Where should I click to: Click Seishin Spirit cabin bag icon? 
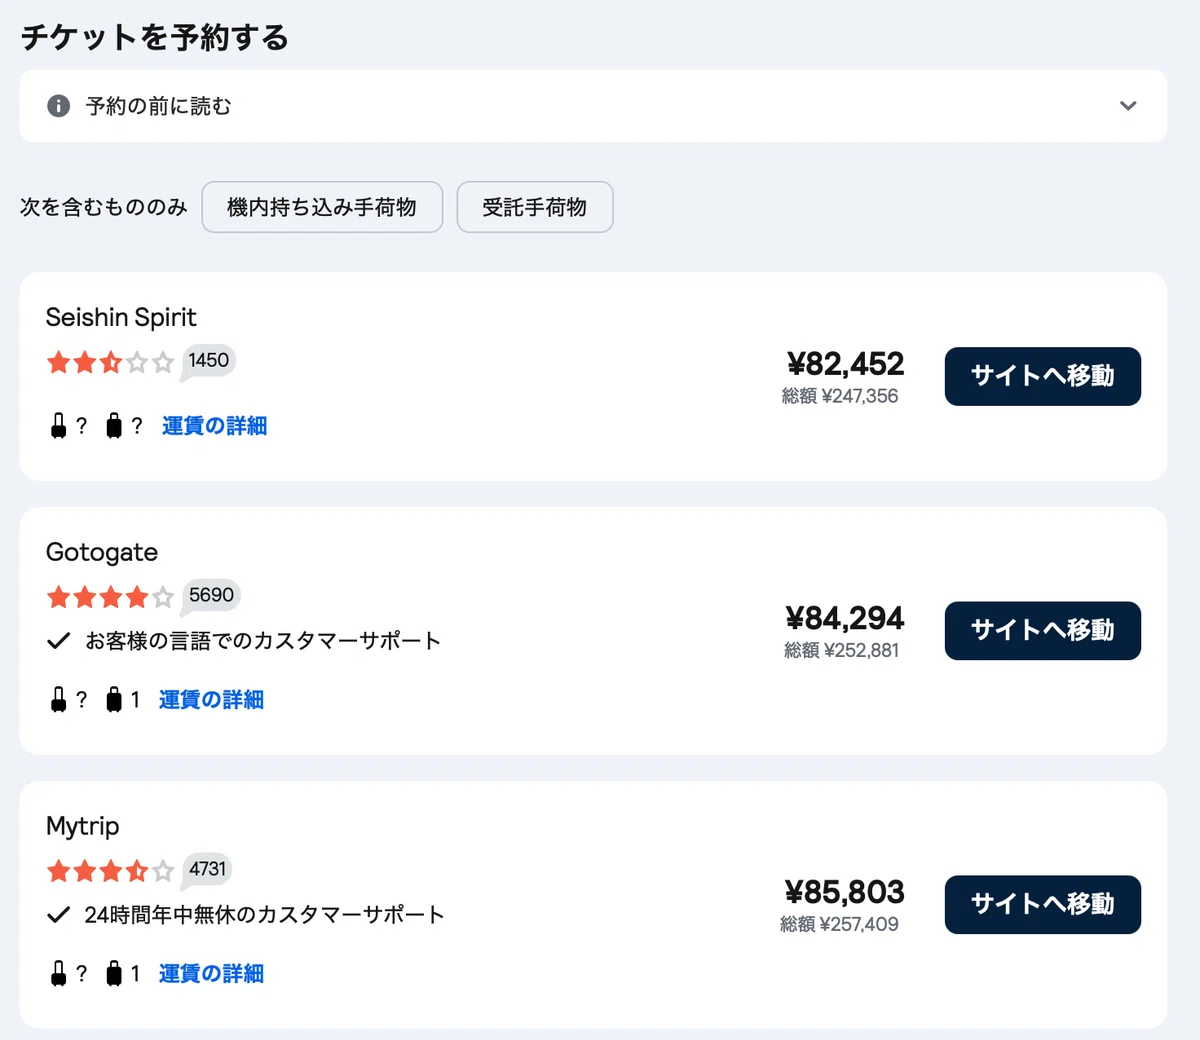(59, 426)
